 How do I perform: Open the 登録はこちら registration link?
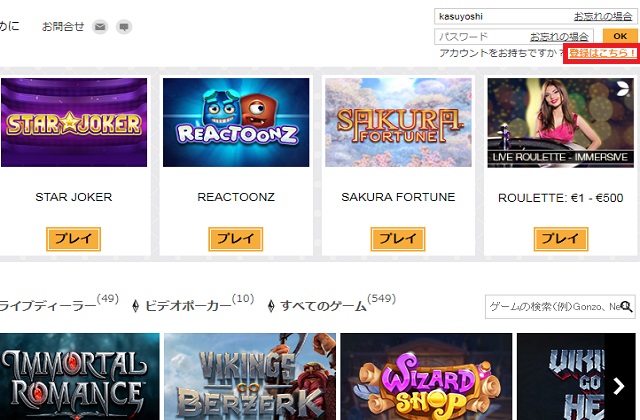[x=602, y=53]
